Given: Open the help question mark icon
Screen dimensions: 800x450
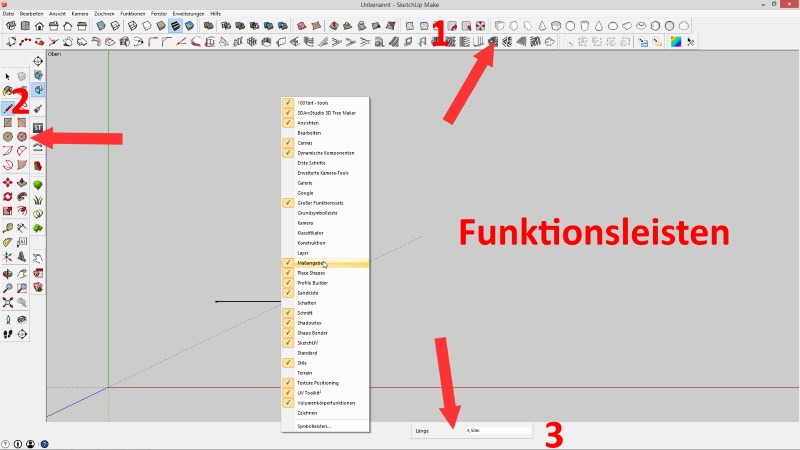Looking at the screenshot, I should 44,443.
